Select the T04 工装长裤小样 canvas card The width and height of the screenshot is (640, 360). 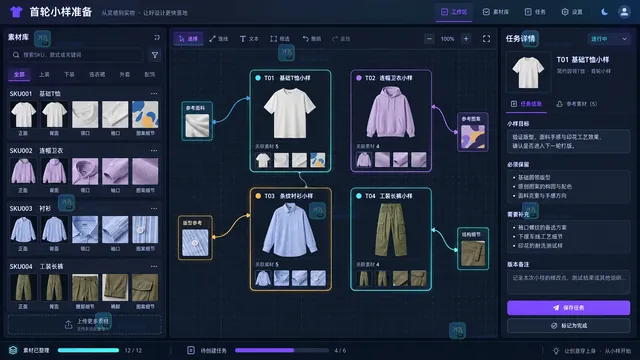point(391,239)
